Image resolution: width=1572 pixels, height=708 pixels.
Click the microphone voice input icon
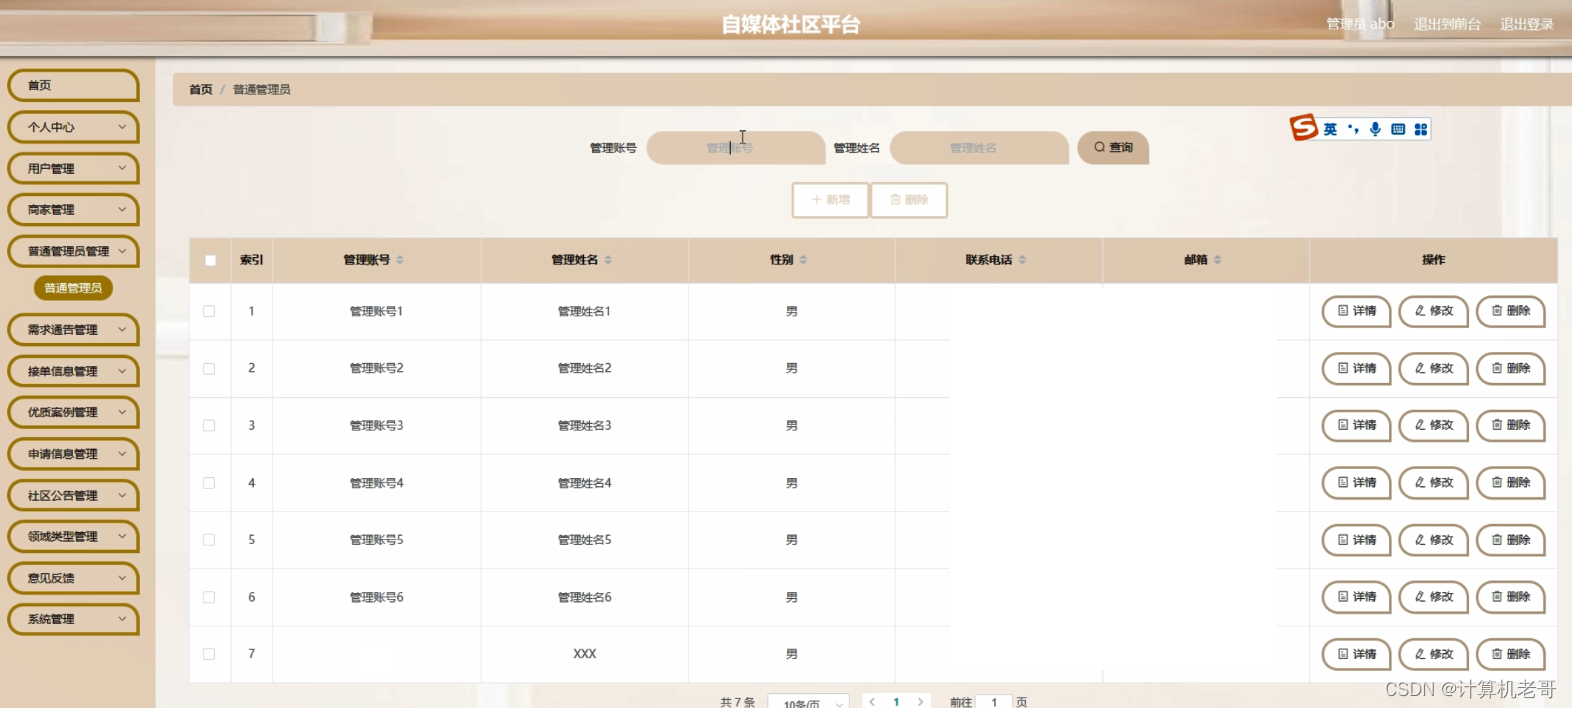click(1375, 129)
